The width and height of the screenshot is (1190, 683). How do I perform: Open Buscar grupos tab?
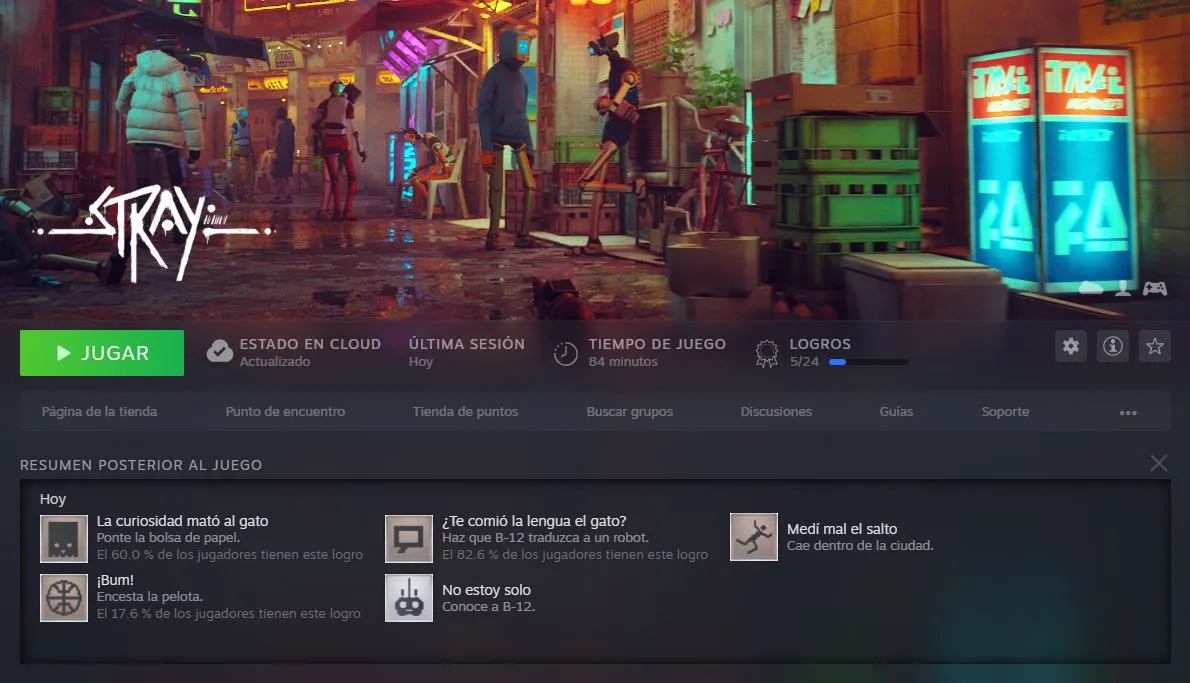[x=630, y=411]
